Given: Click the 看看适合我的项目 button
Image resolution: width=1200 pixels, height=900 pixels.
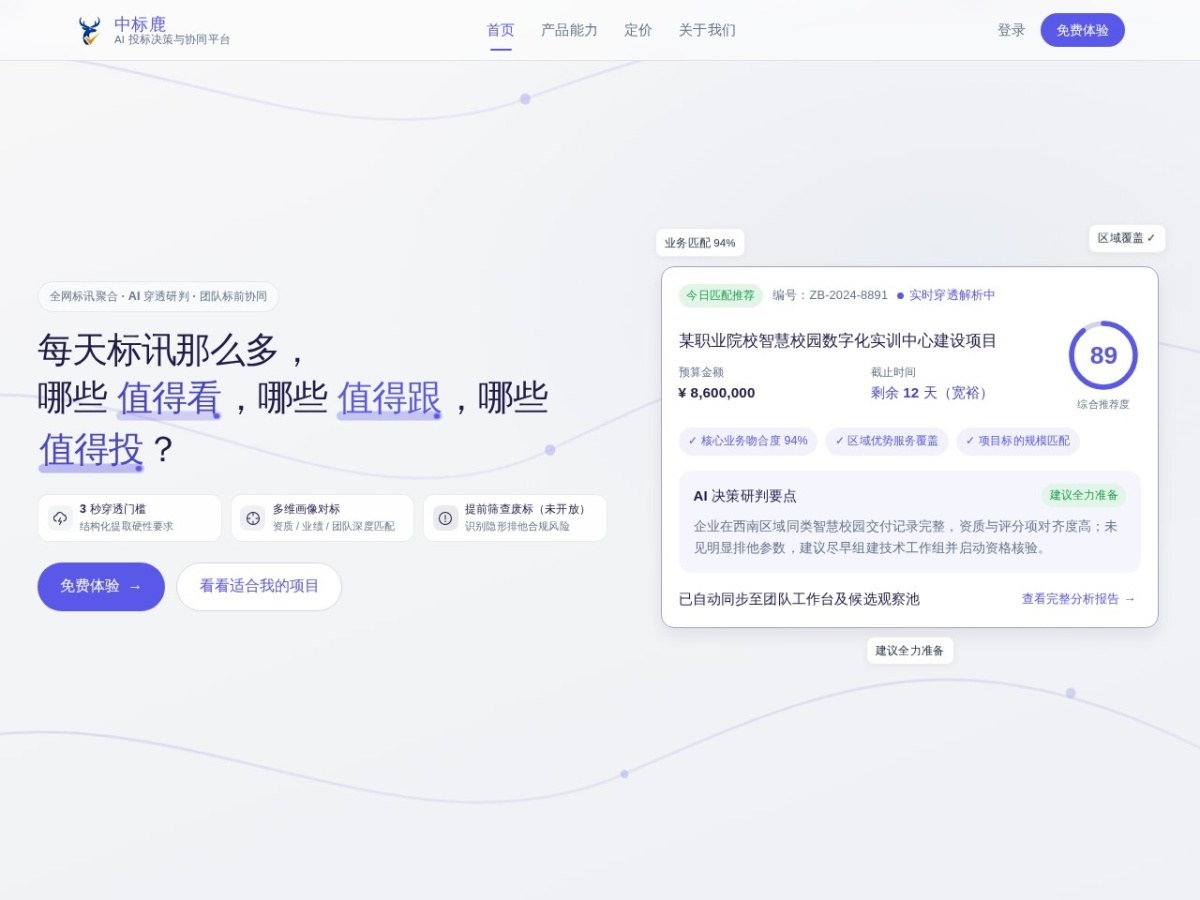Looking at the screenshot, I should (x=259, y=586).
